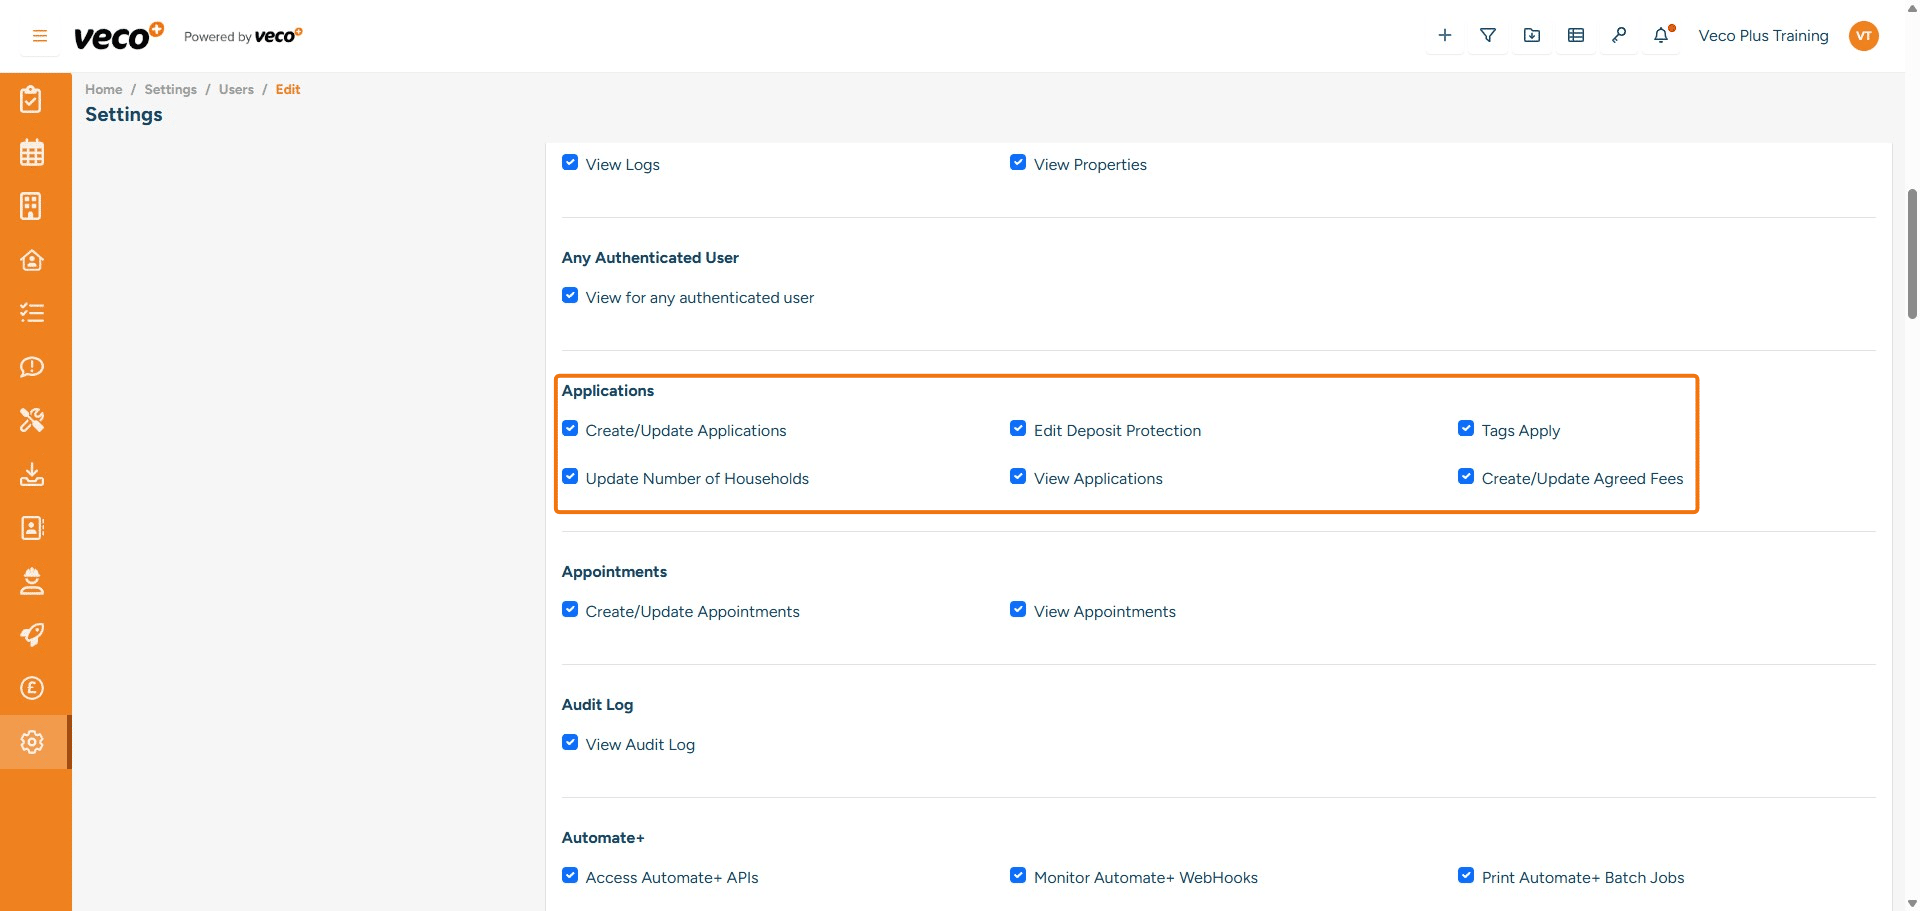Click the vertical page scrollbar thumb
The height and width of the screenshot is (911, 1920).
1912,253
